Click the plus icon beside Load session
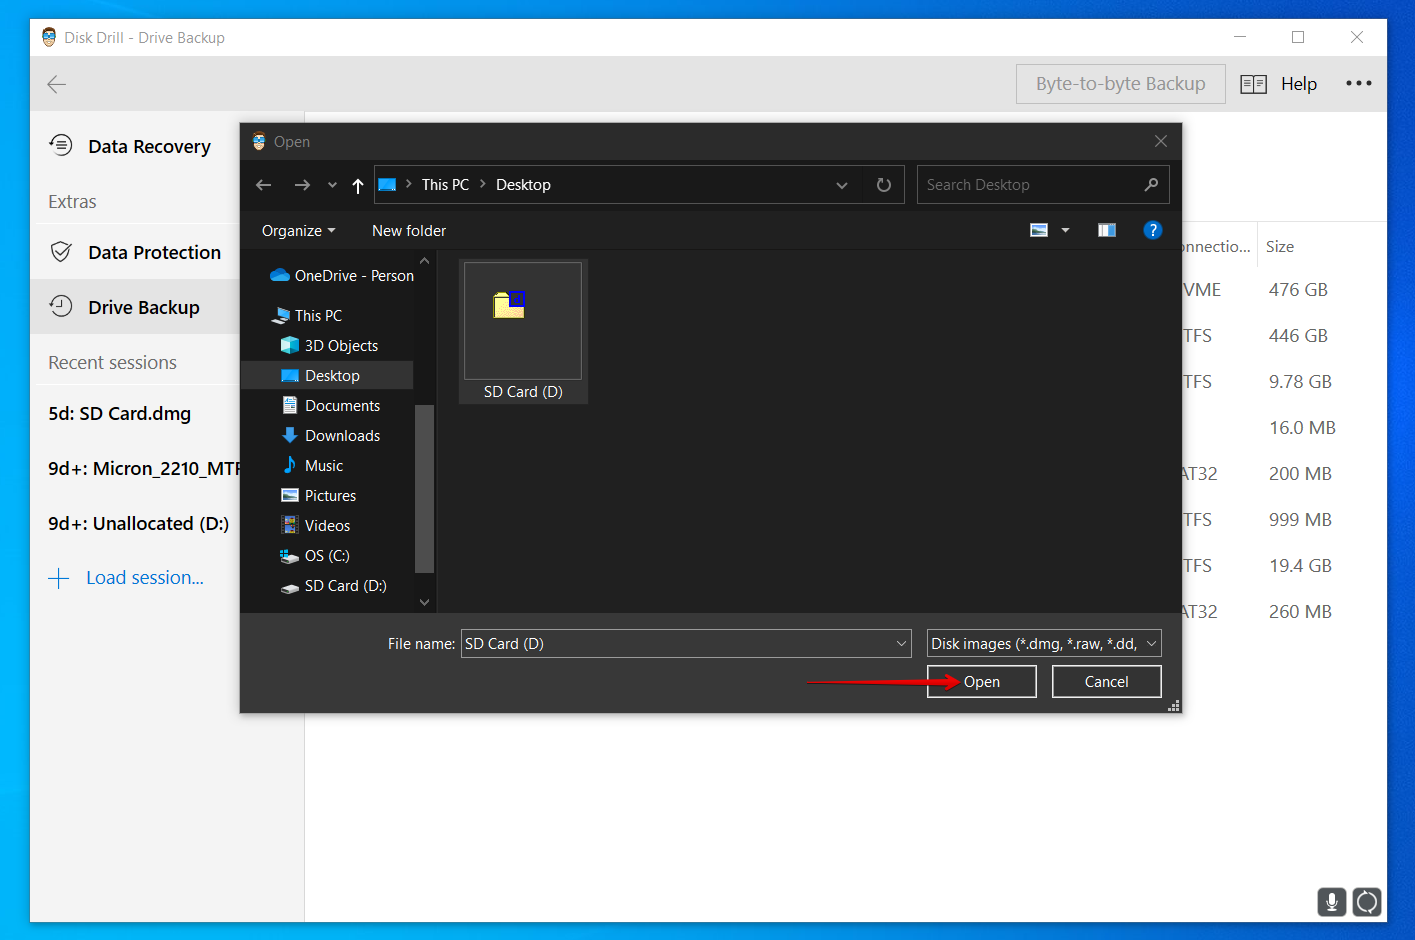The width and height of the screenshot is (1415, 940). pos(59,578)
